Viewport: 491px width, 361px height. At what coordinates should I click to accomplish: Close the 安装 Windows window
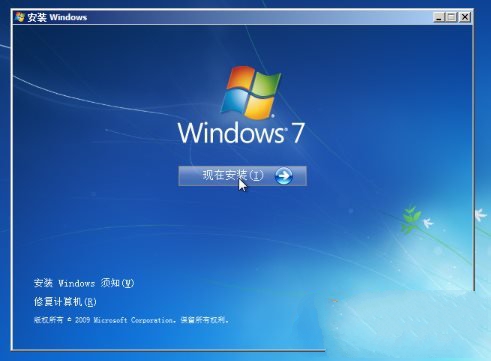click(x=464, y=17)
